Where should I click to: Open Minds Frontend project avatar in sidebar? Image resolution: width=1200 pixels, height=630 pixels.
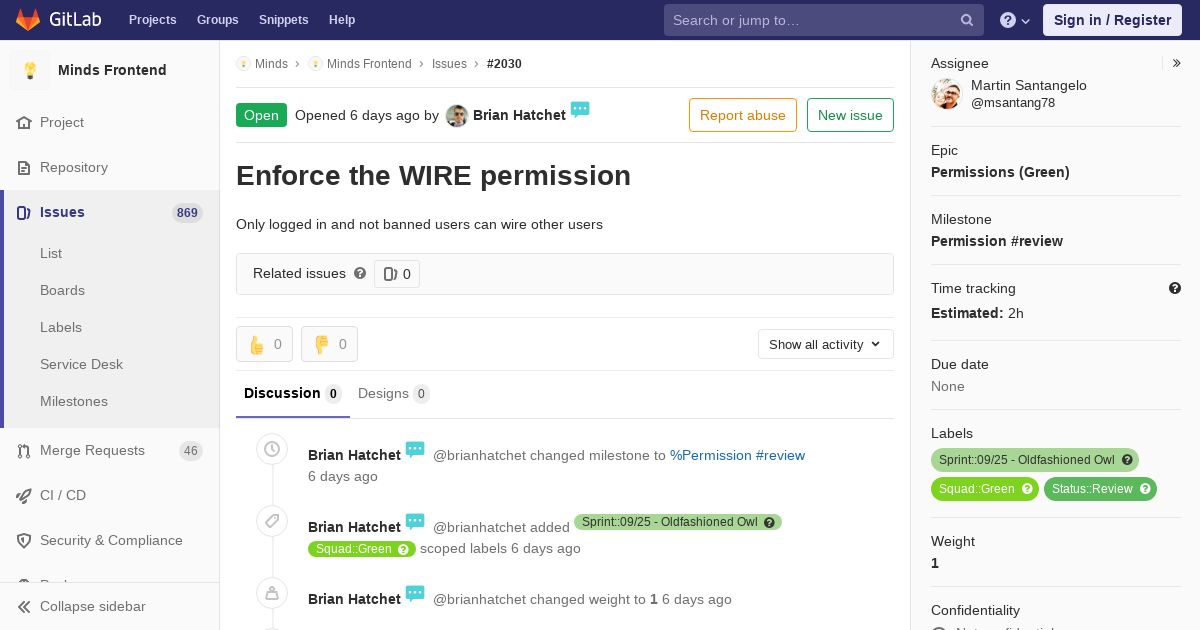pos(30,70)
